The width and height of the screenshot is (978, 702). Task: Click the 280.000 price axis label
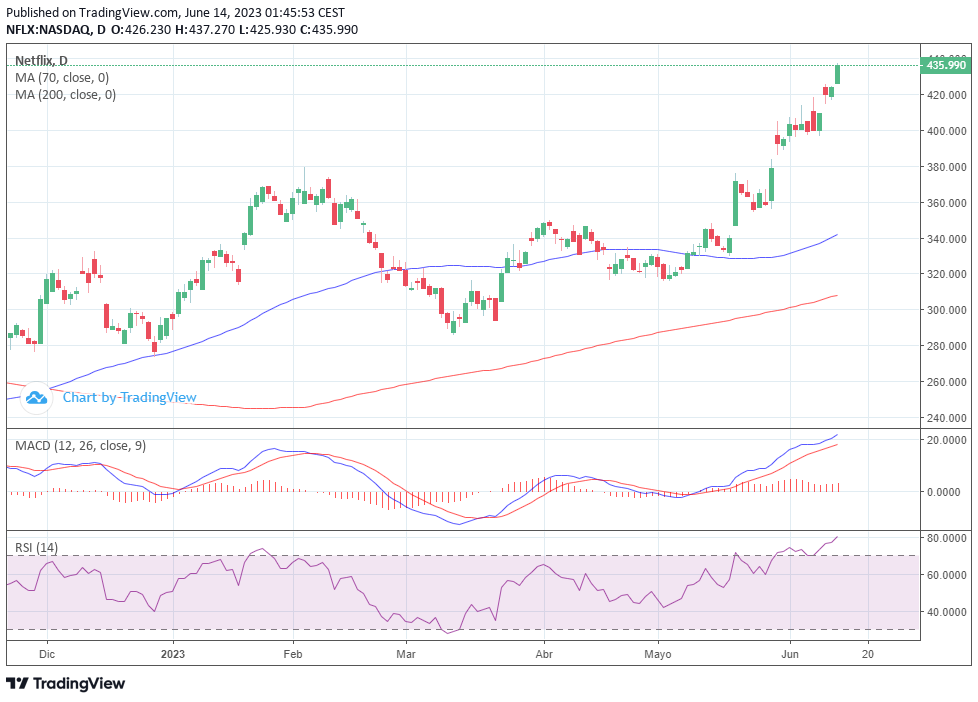[946, 346]
